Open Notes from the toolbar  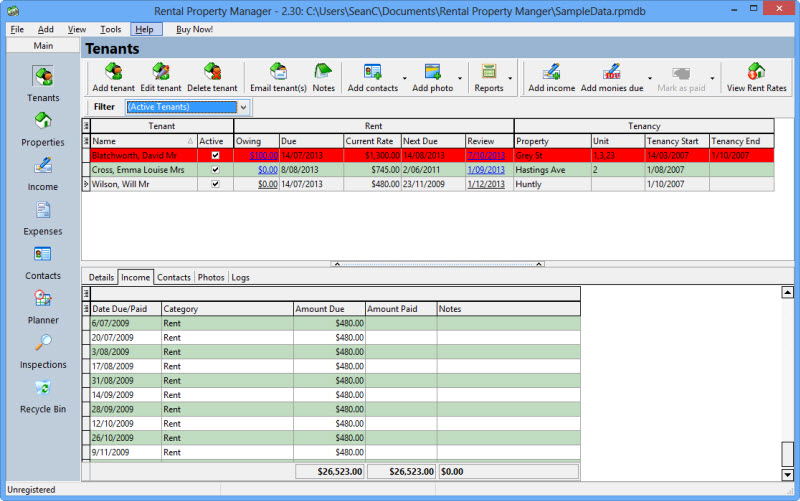(x=323, y=77)
